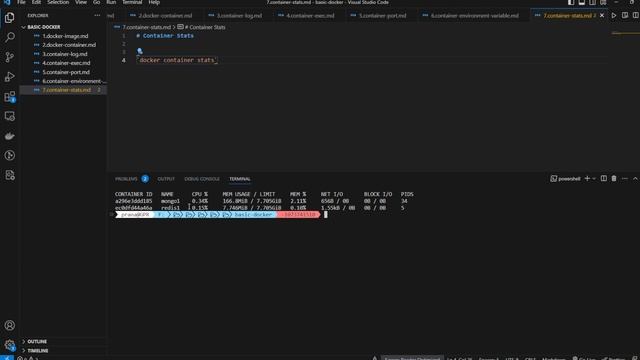Open 5.container-port.md in explorer

(x=66, y=72)
